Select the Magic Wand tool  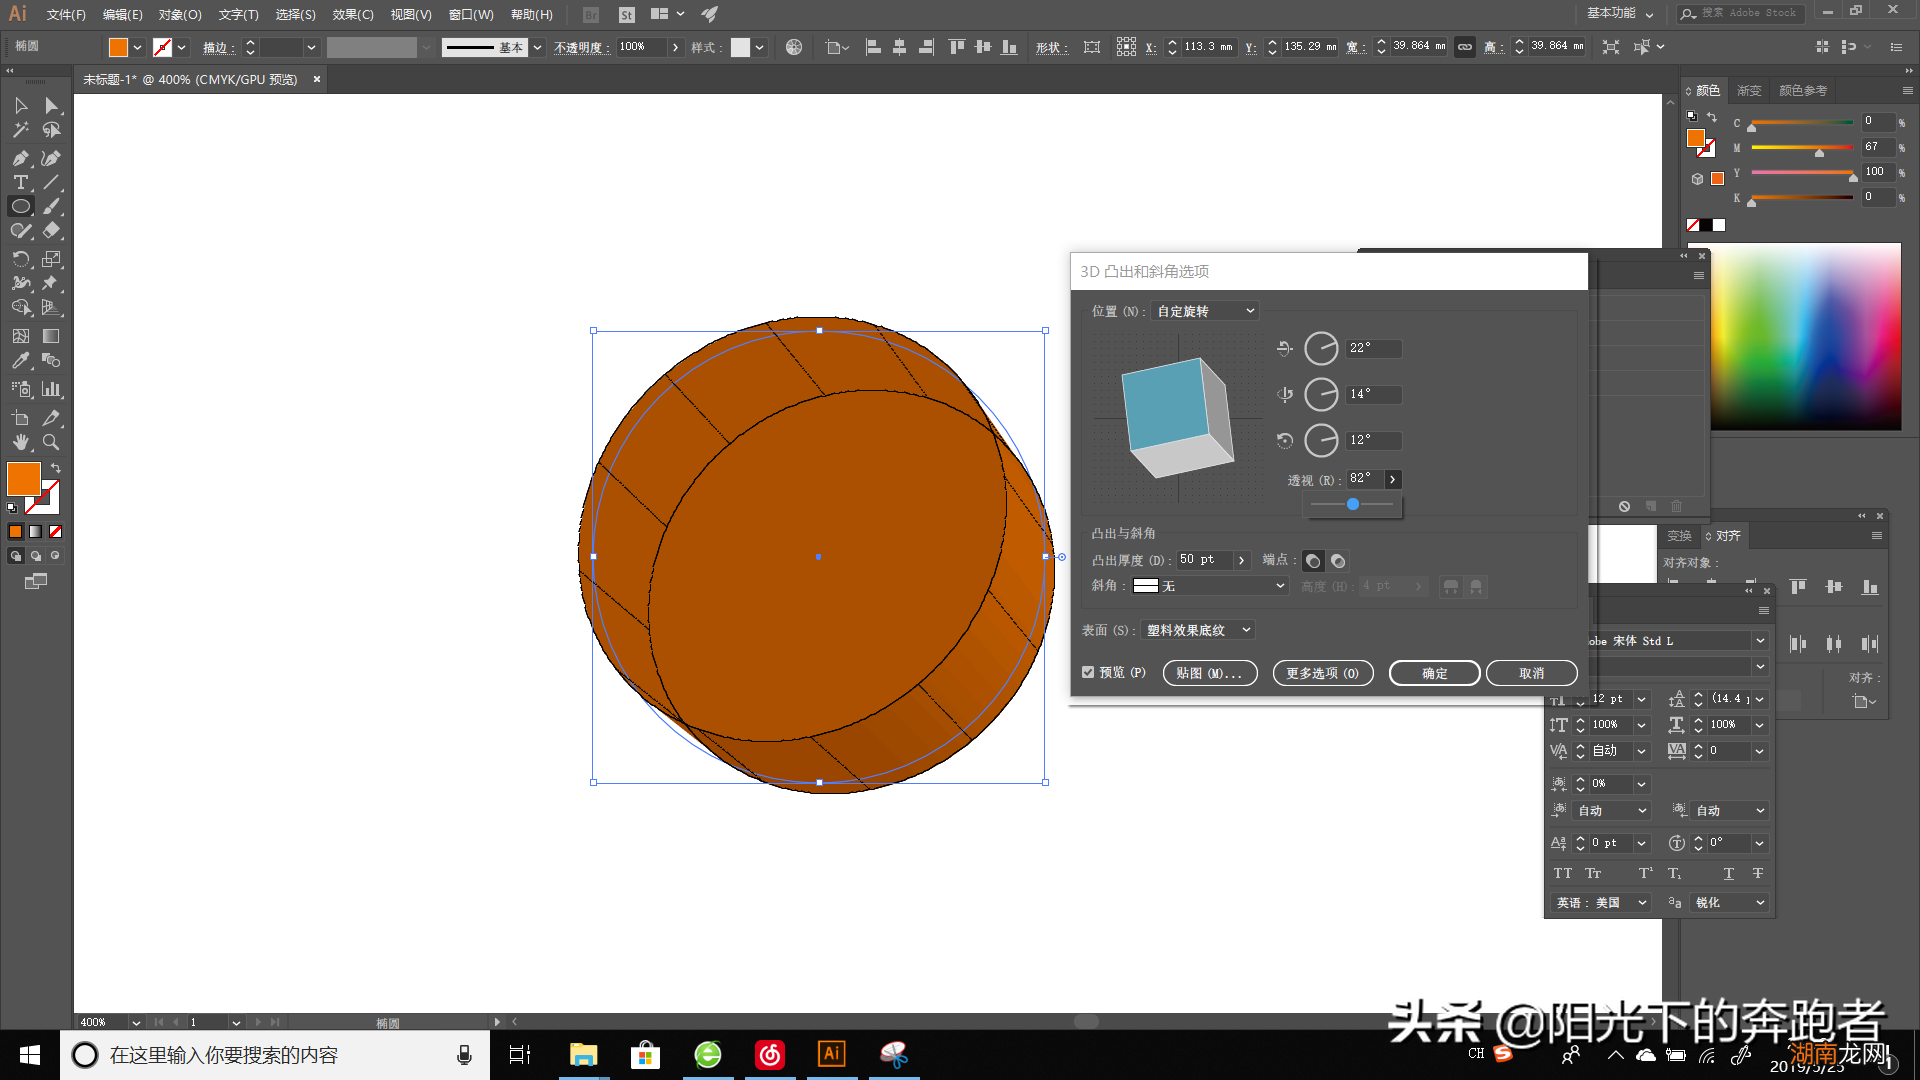(x=20, y=130)
